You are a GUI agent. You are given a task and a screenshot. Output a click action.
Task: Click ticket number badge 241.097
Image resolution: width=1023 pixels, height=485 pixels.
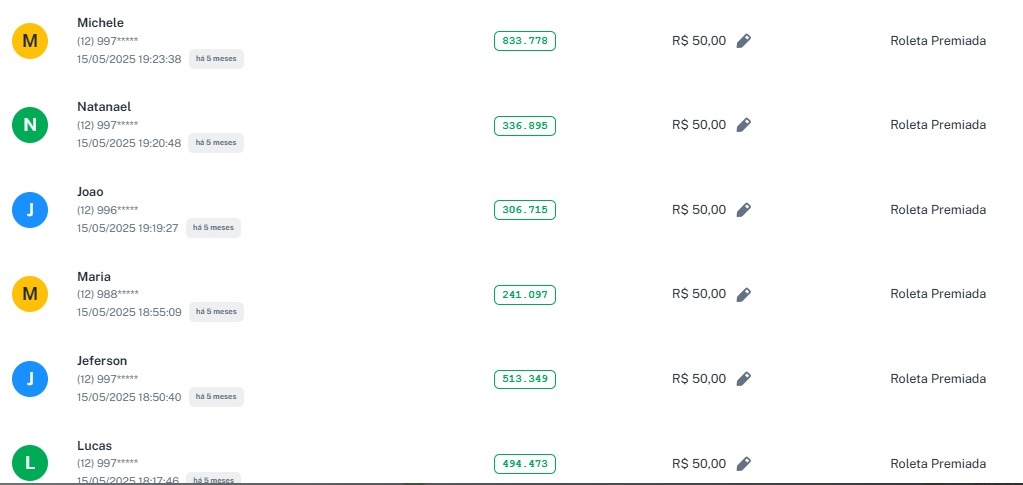(525, 295)
